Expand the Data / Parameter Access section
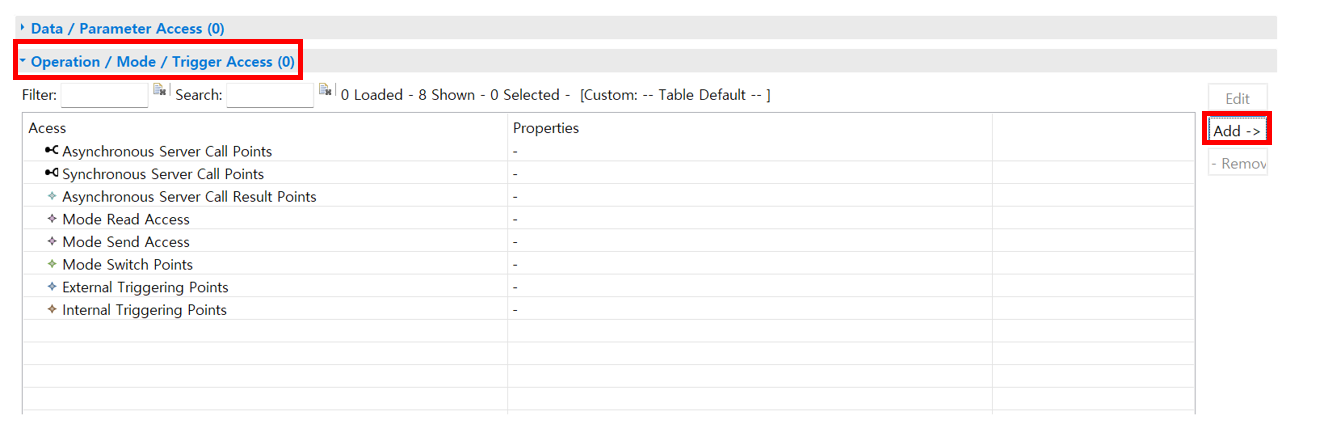The height and width of the screenshot is (433, 1319). [x=23, y=28]
